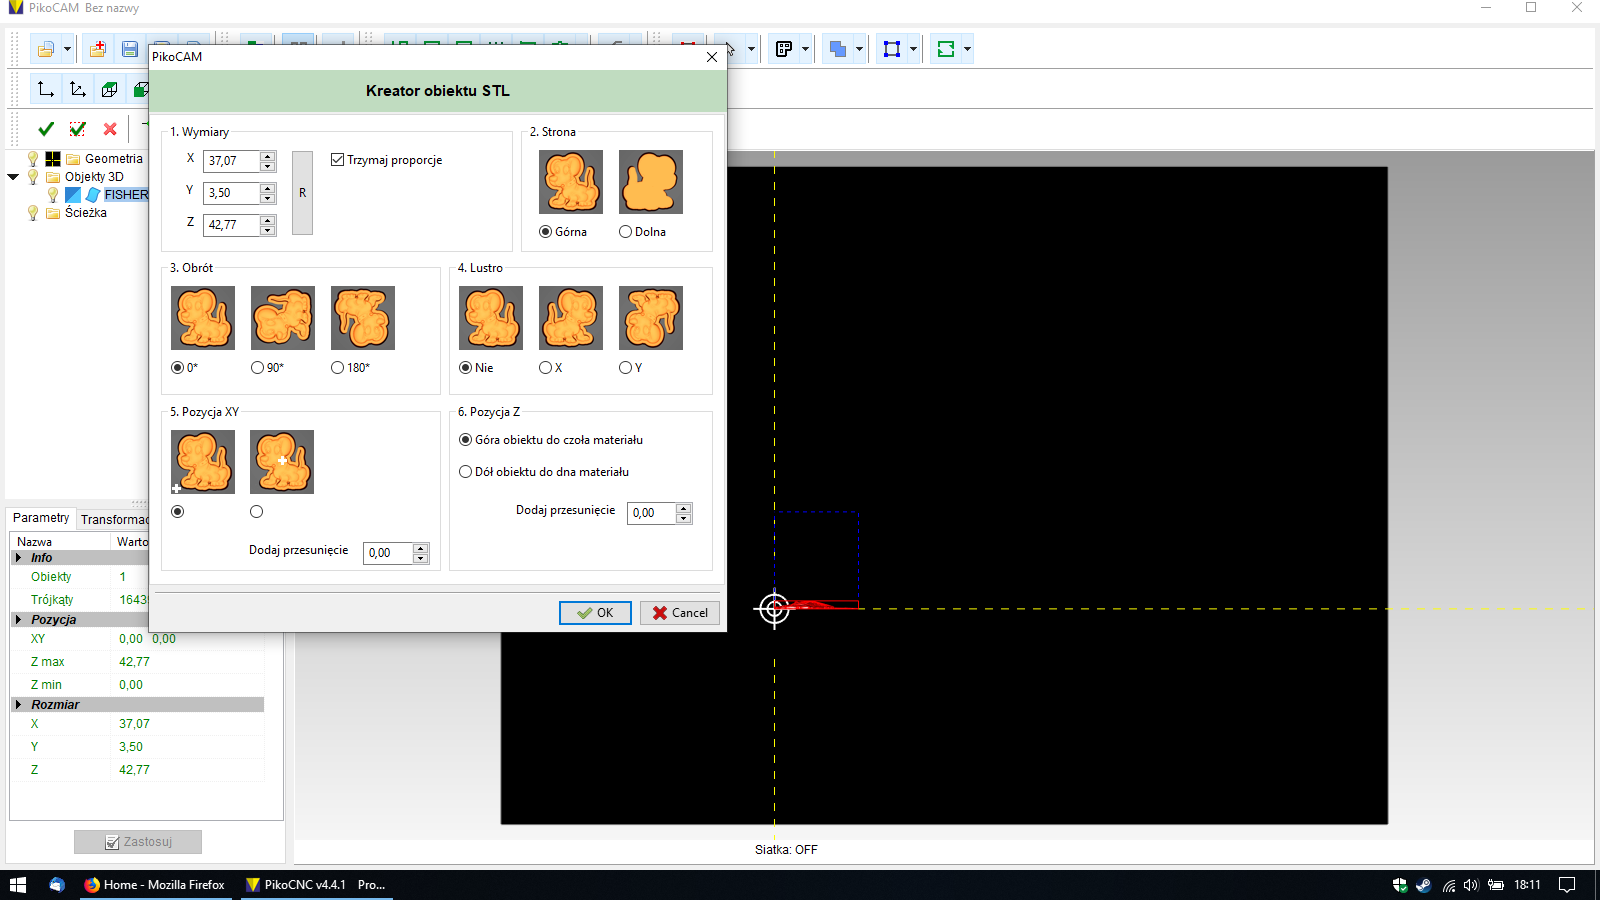This screenshot has height=900, width=1600.
Task: Toggle the lightbulb next to Objekty 3D
Action: click(x=33, y=176)
